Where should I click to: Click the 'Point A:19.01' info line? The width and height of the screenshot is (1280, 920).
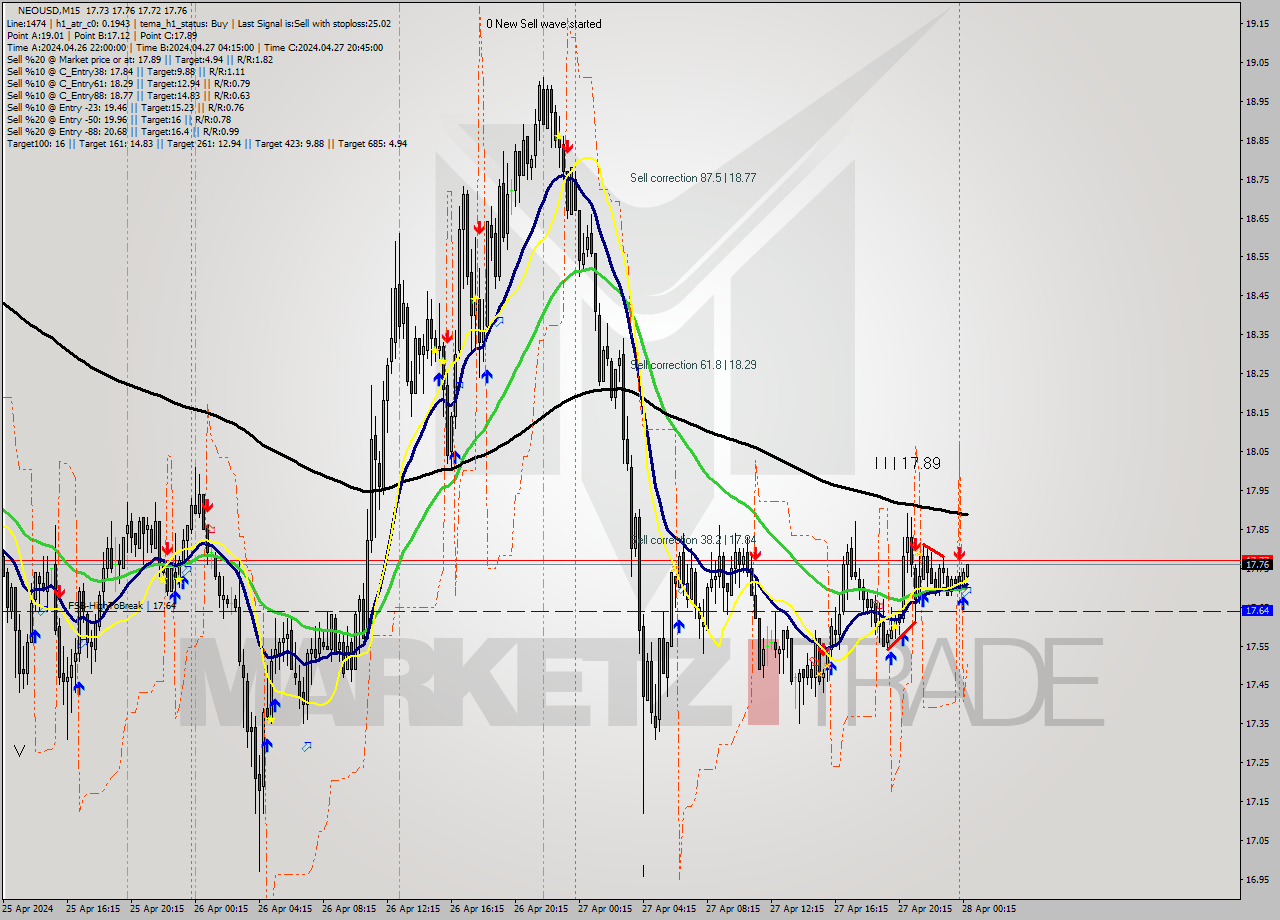102,35
